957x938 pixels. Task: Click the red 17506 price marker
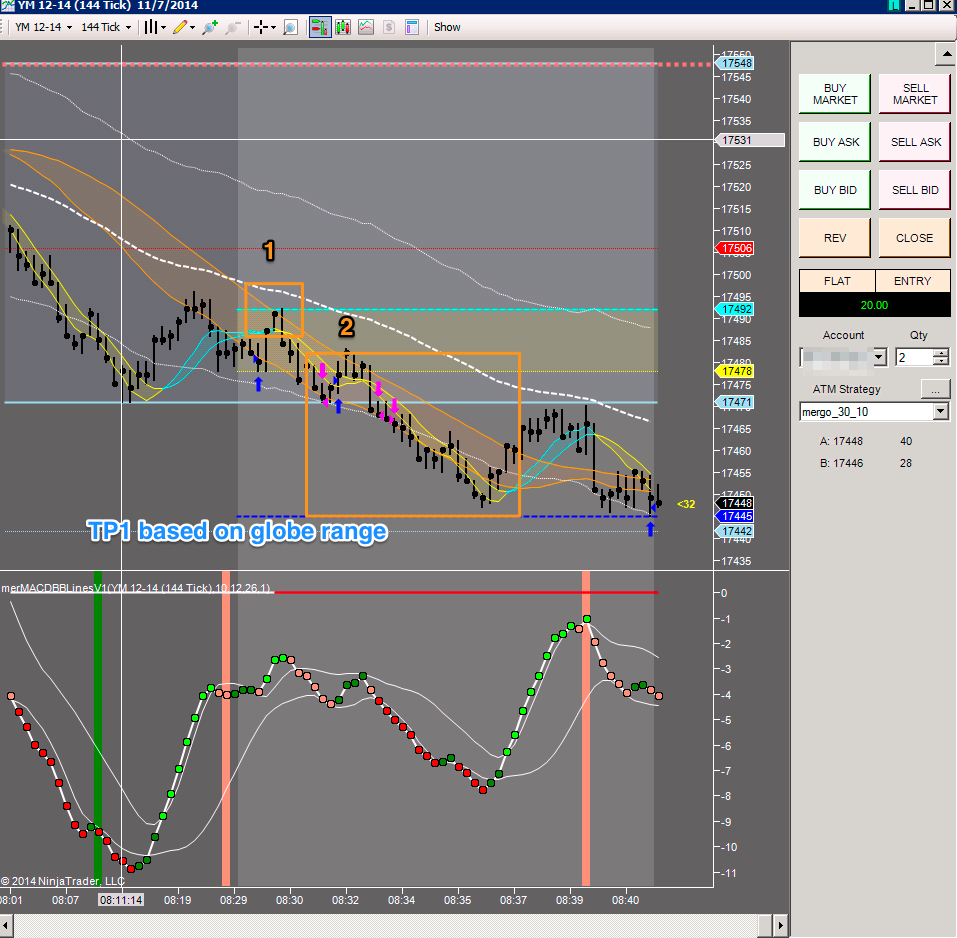click(x=735, y=248)
